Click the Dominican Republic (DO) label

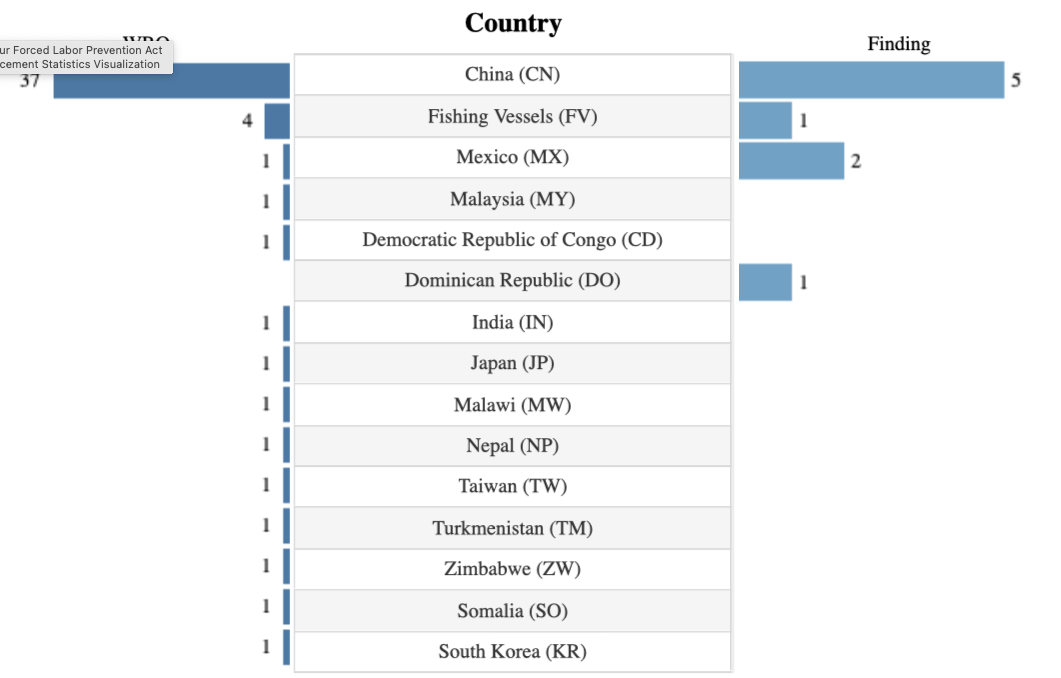tap(512, 281)
